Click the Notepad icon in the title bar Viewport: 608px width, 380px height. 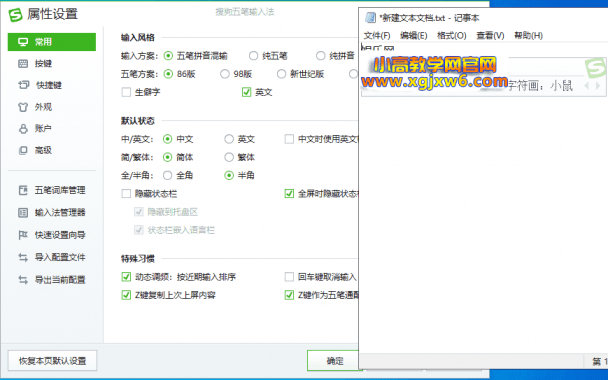(370, 17)
